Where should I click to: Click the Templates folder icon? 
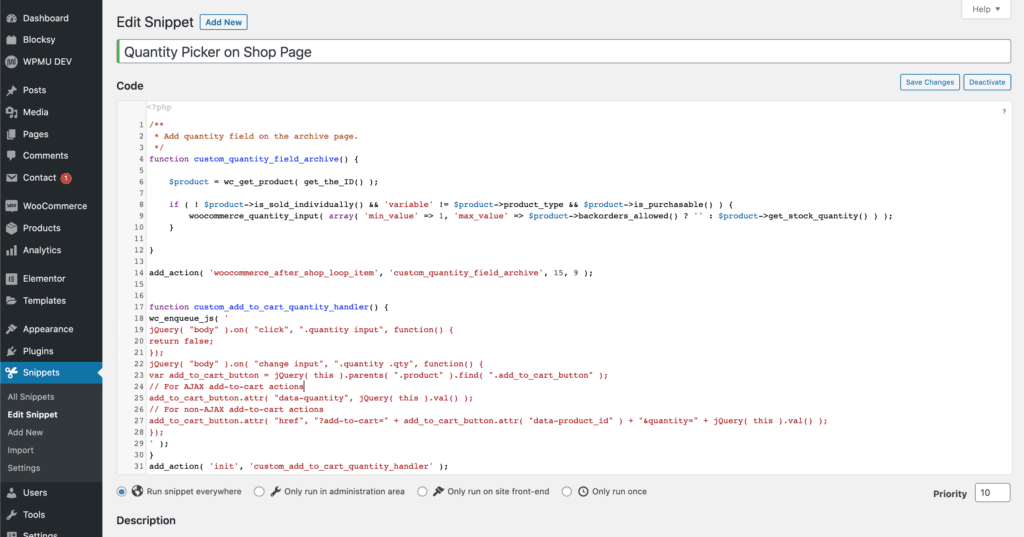(11, 301)
